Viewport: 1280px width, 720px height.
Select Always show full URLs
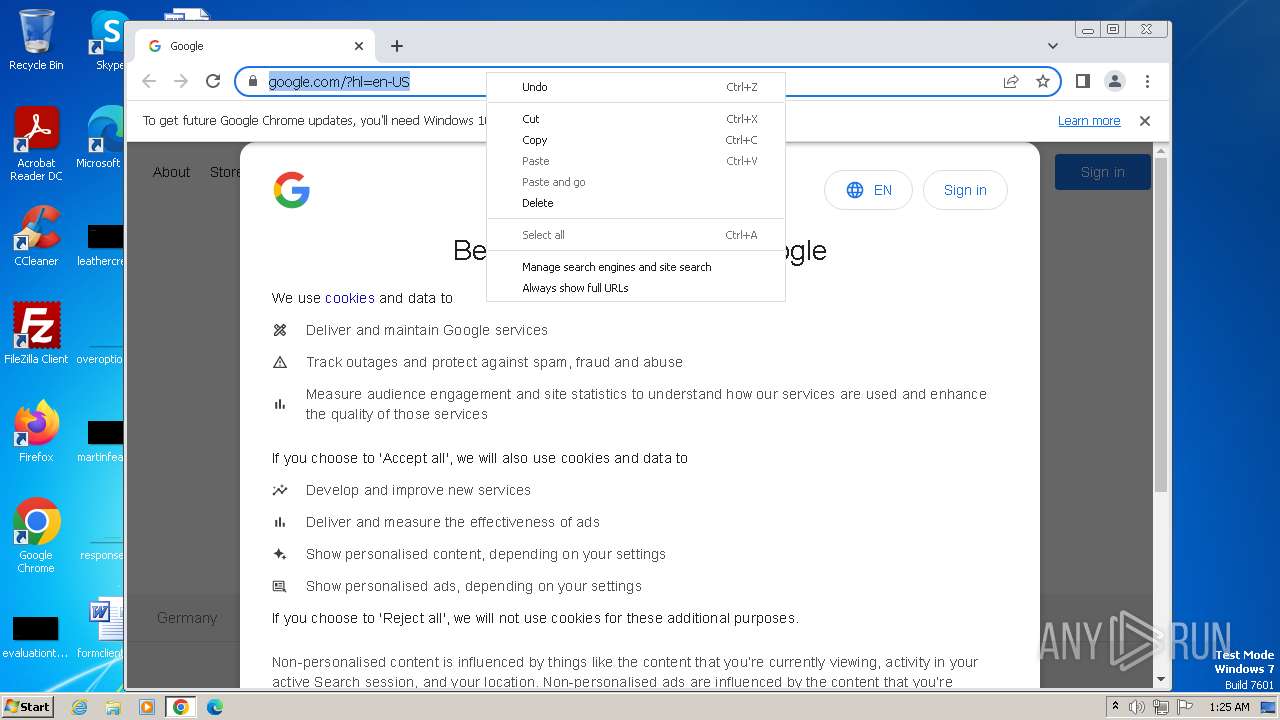coord(636,288)
